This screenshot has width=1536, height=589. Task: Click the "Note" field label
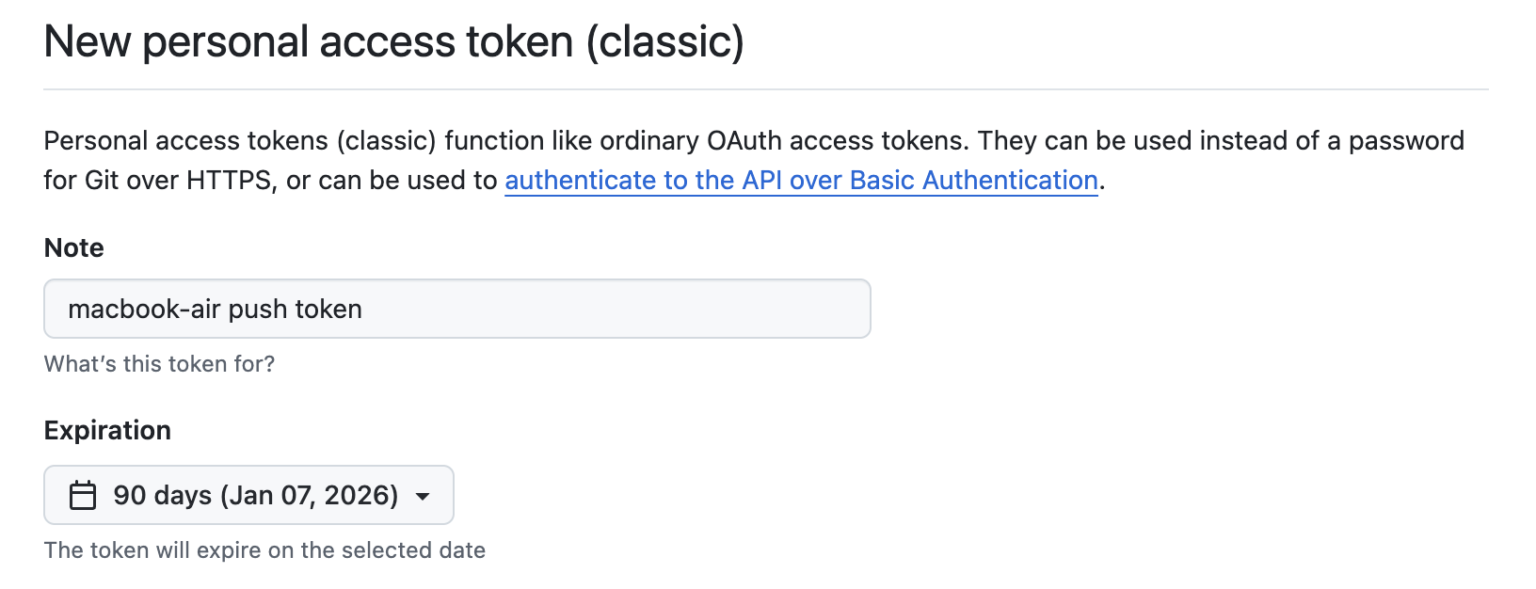click(x=74, y=248)
